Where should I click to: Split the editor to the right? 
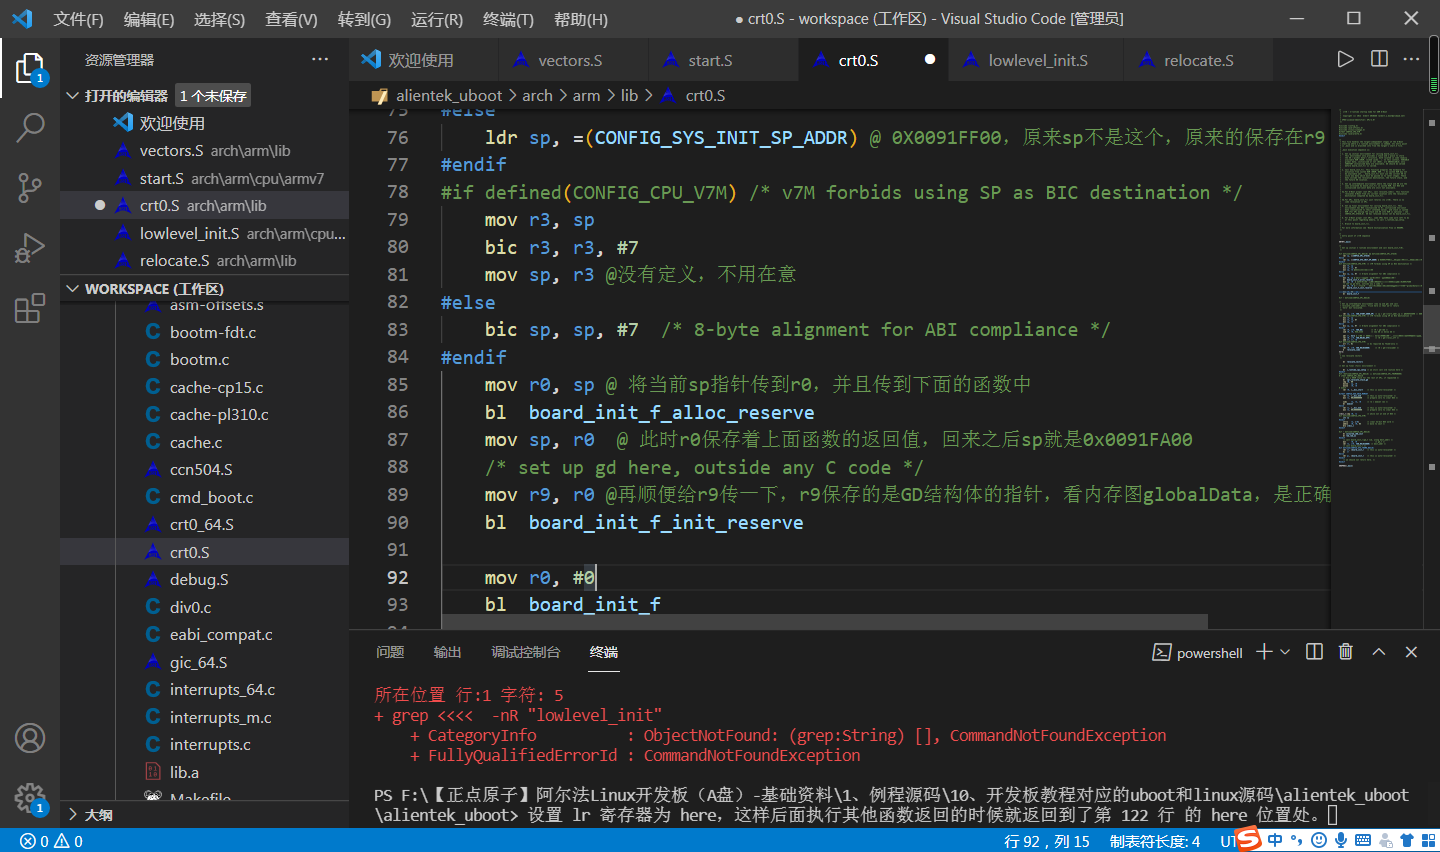1379,59
